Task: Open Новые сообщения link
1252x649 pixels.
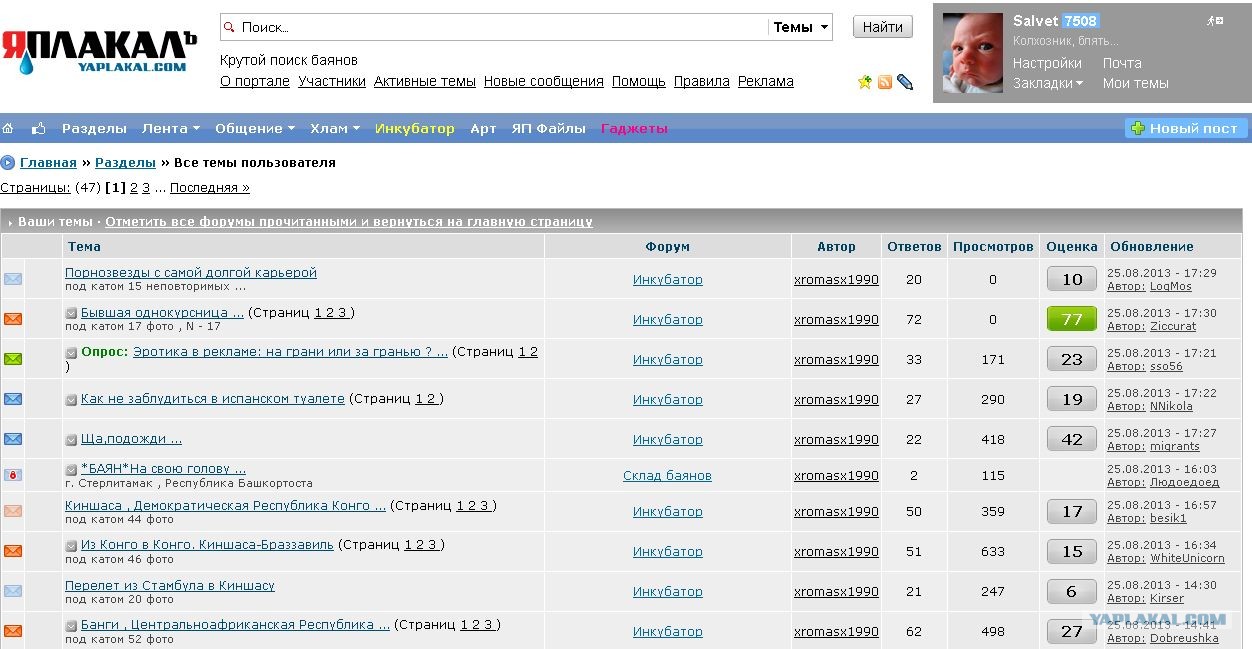Action: click(x=544, y=81)
